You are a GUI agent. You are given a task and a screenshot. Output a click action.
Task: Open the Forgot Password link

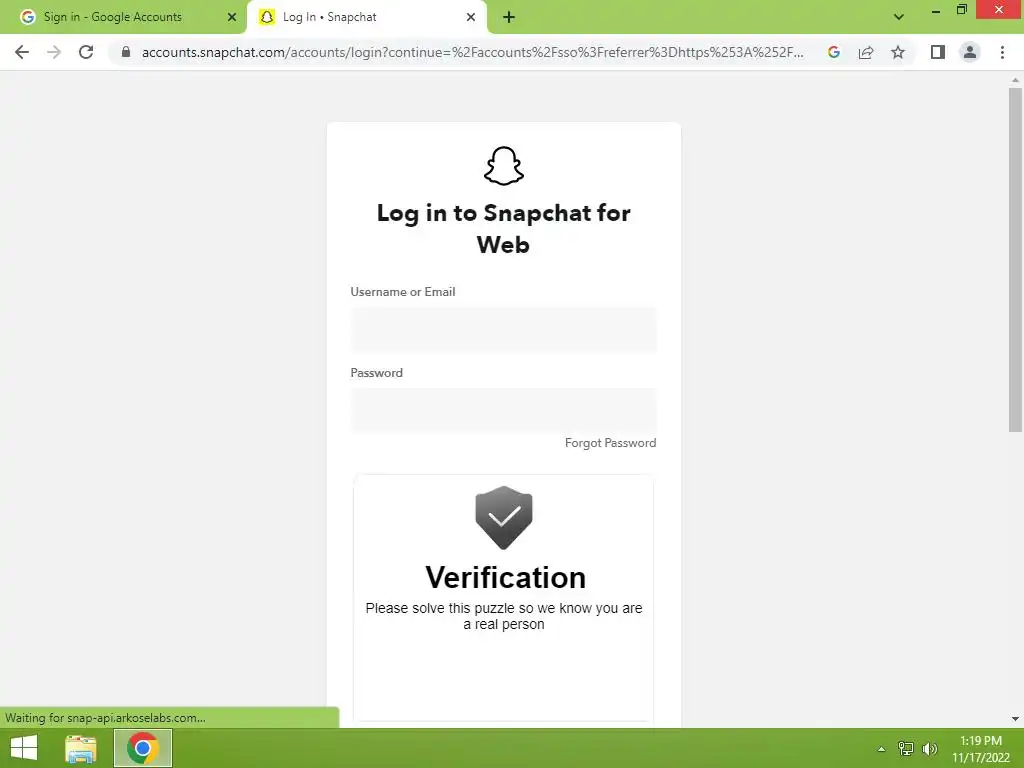(x=610, y=443)
